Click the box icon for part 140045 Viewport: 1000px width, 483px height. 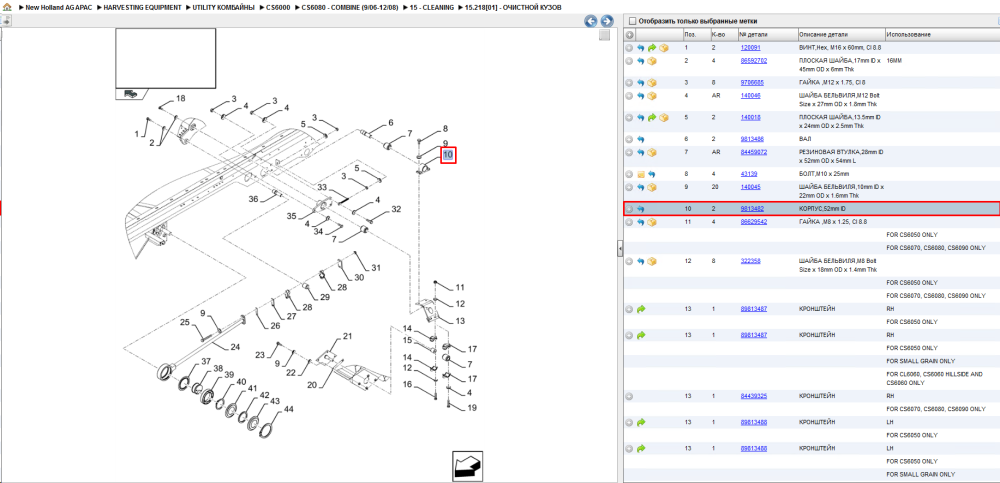pyautogui.click(x=652, y=188)
